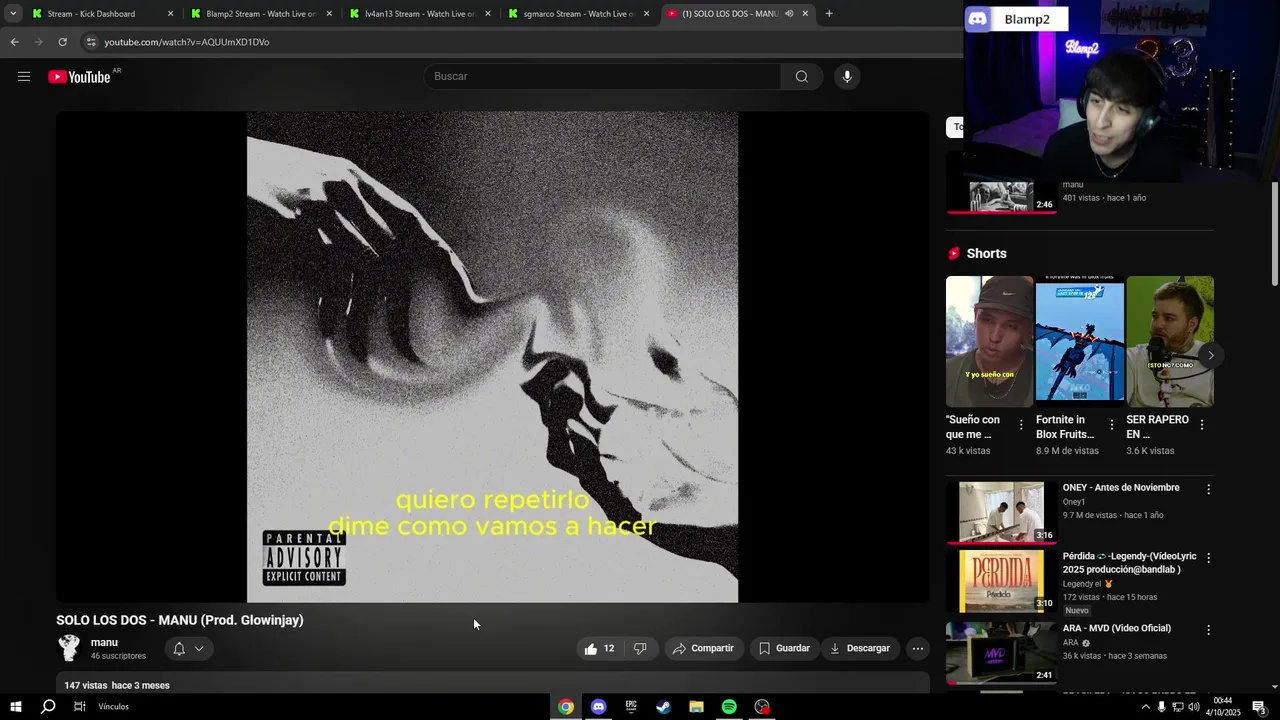
Task: Show hidden system tray icons
Action: tap(1145, 707)
